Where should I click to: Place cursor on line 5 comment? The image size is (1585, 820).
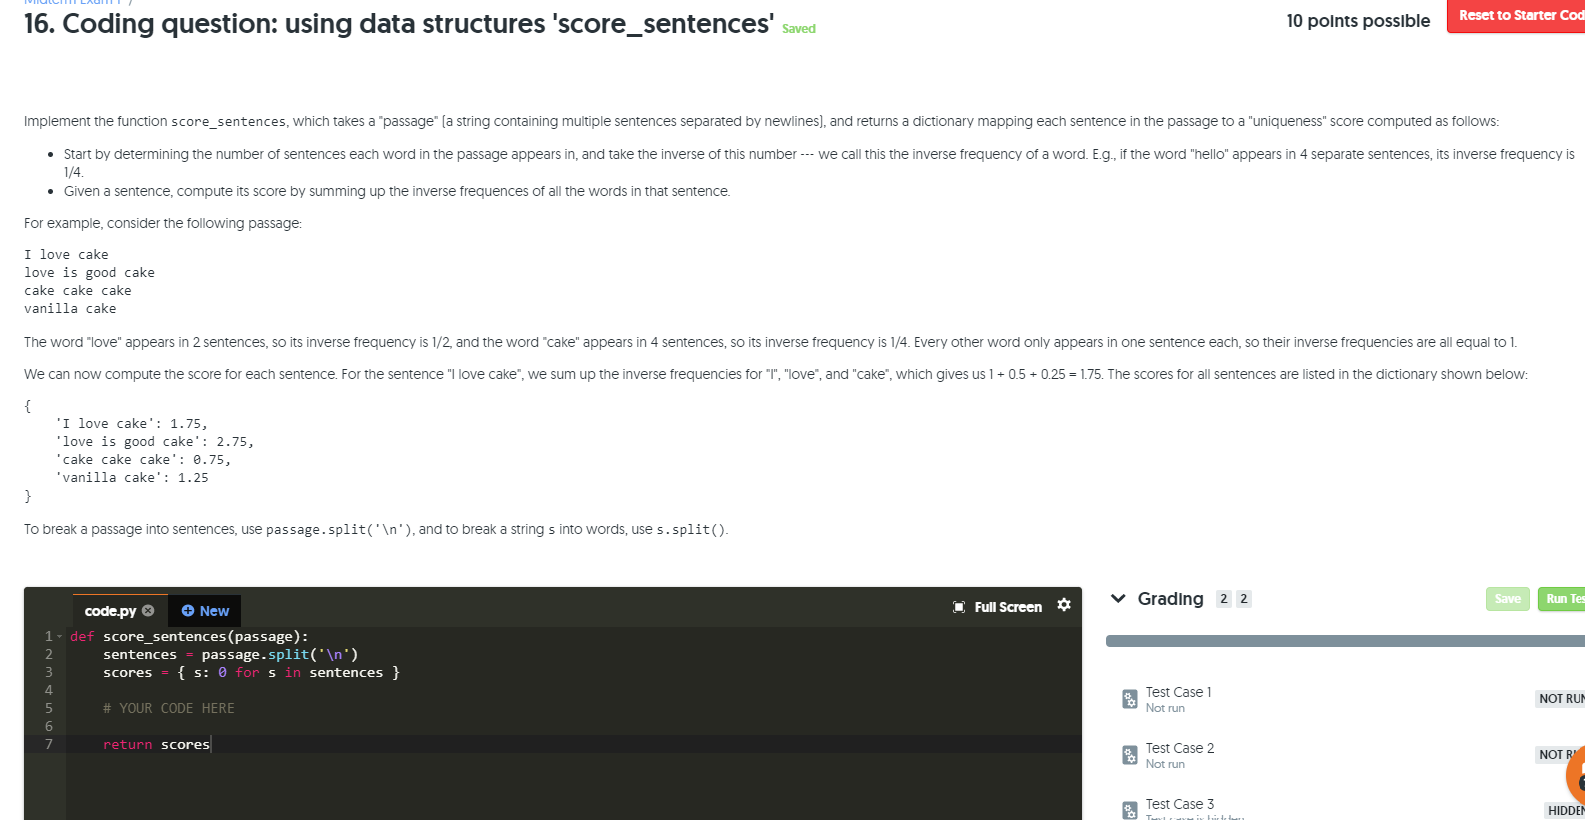169,708
